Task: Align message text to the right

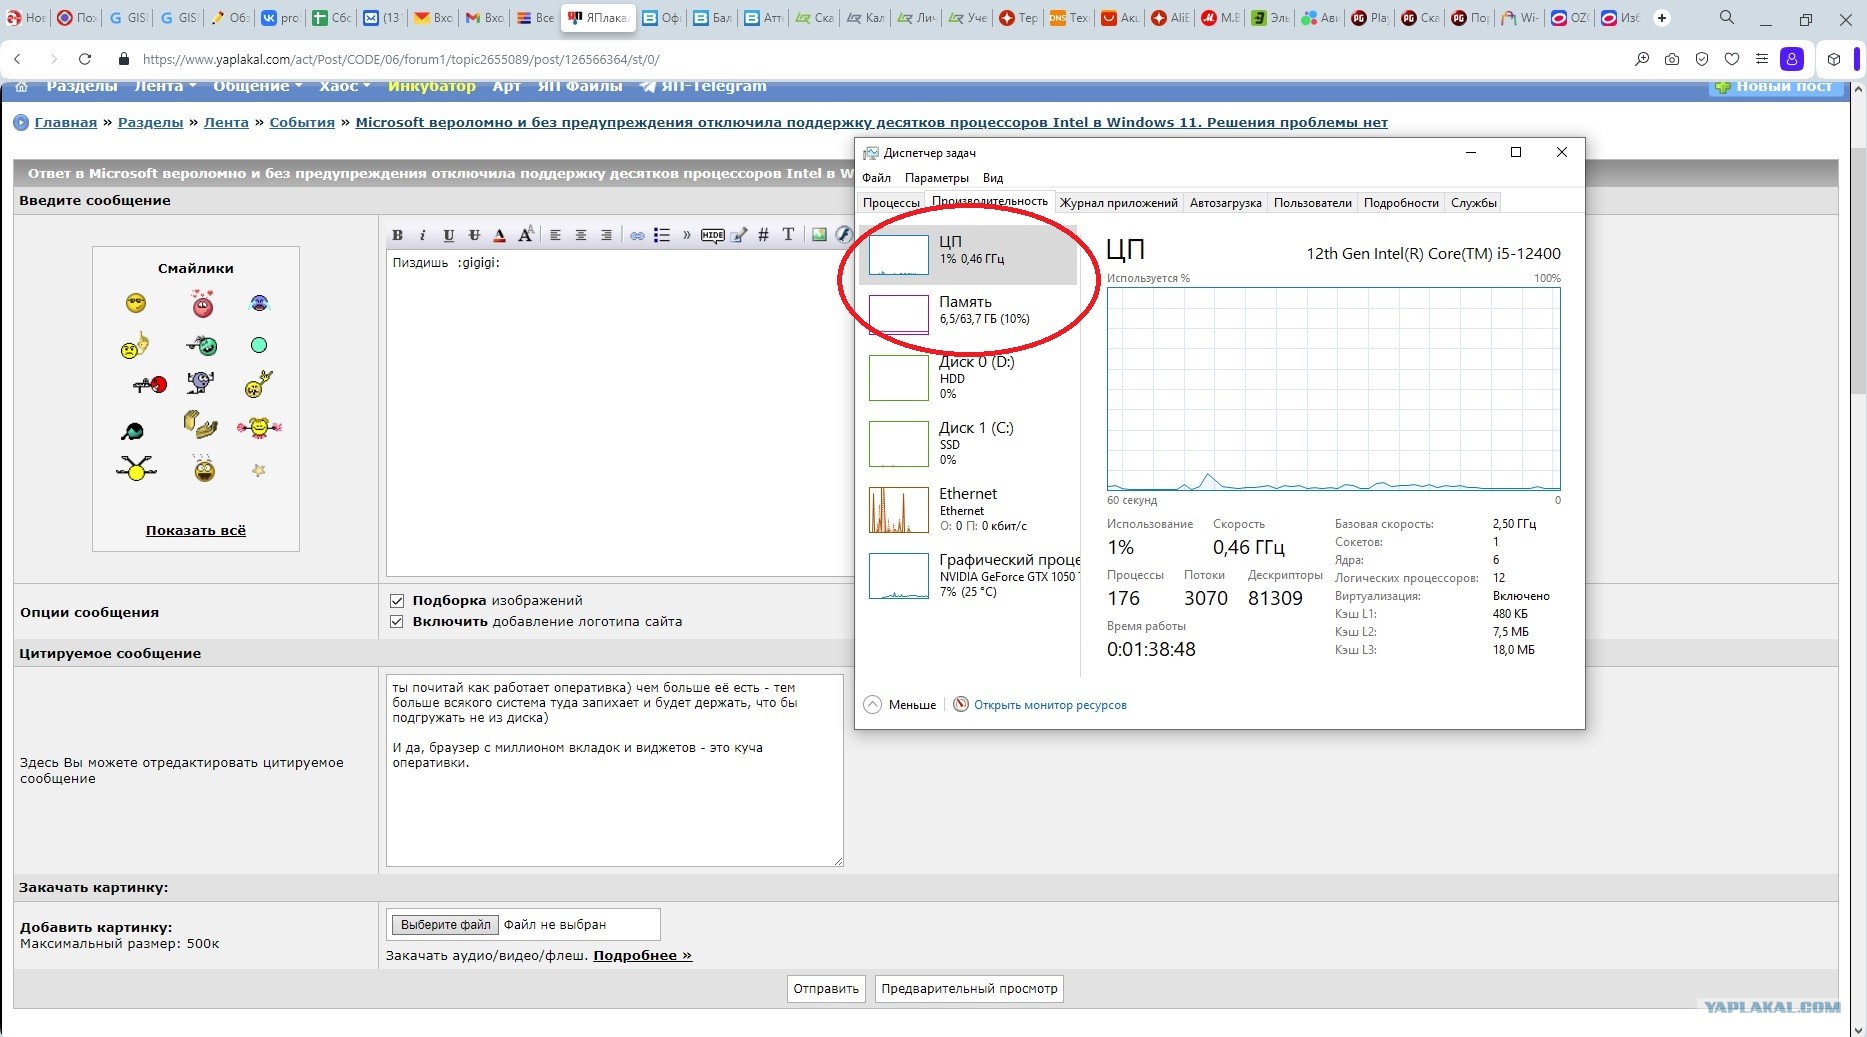Action: tap(606, 235)
